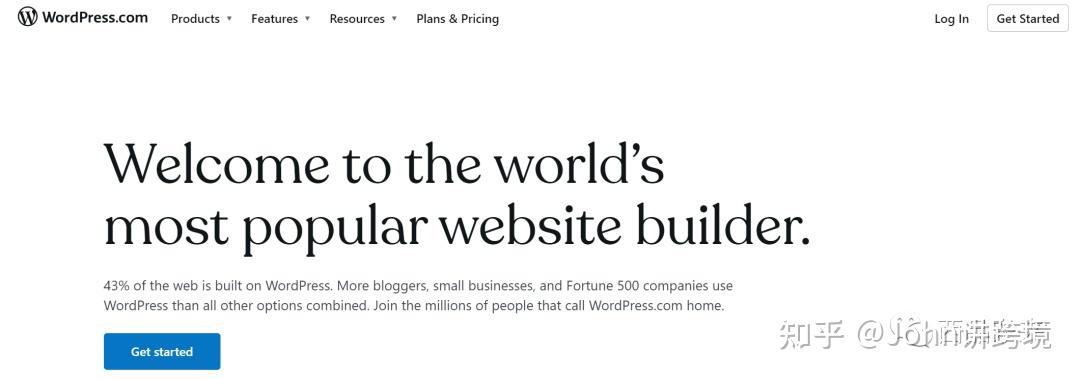Open the Resources menu
Image resolution: width=1080 pixels, height=379 pixels.
(357, 19)
